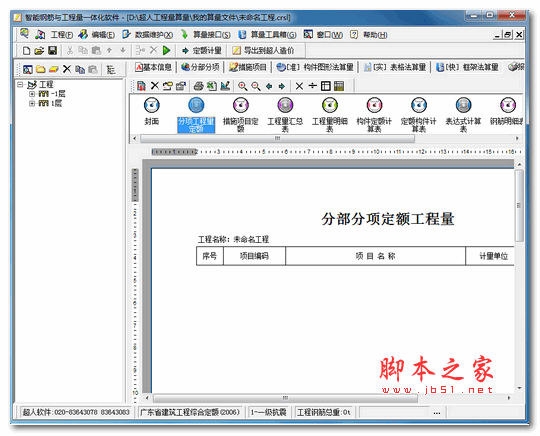This screenshot has width=540, height=436.
Task: Click the search icon in left panel toolbar
Action: coord(28,69)
